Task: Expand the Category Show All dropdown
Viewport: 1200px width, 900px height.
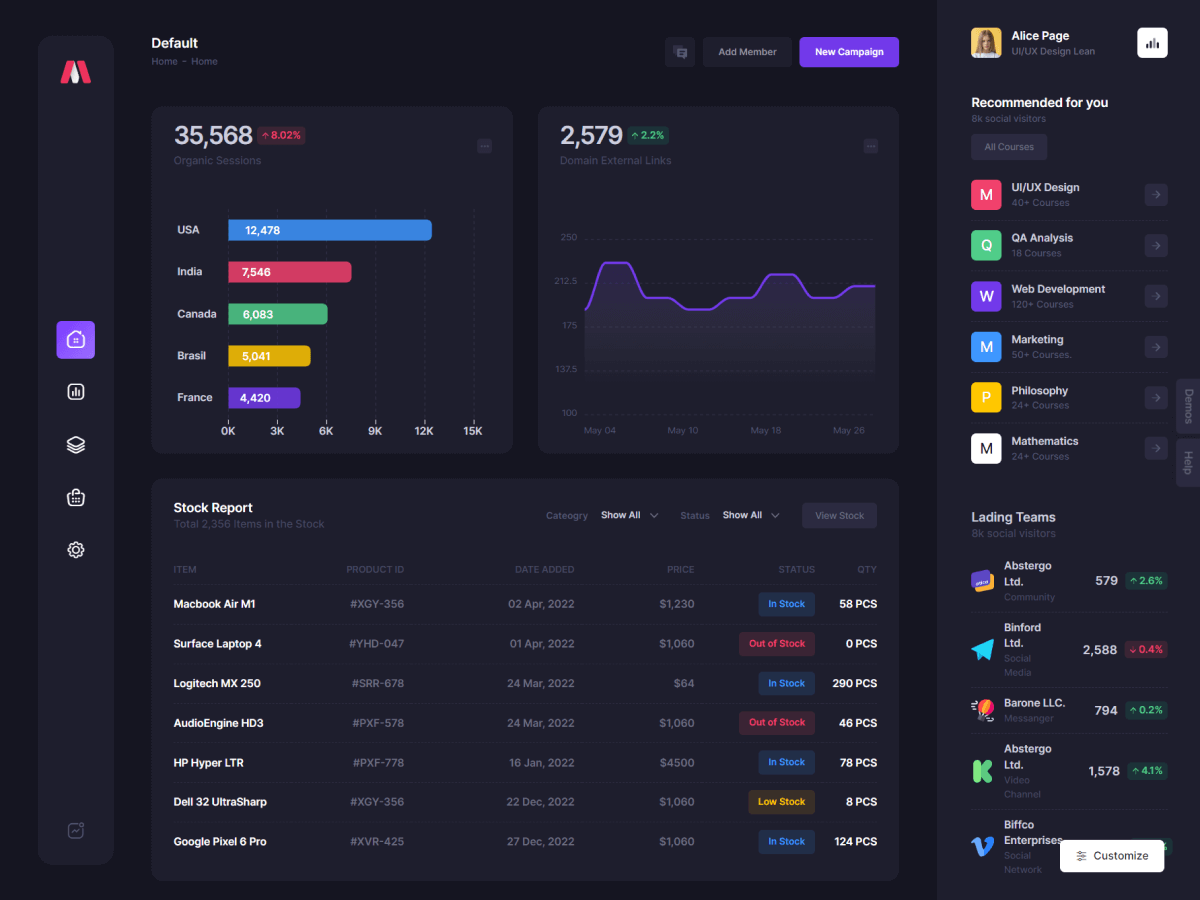Action: (x=629, y=515)
